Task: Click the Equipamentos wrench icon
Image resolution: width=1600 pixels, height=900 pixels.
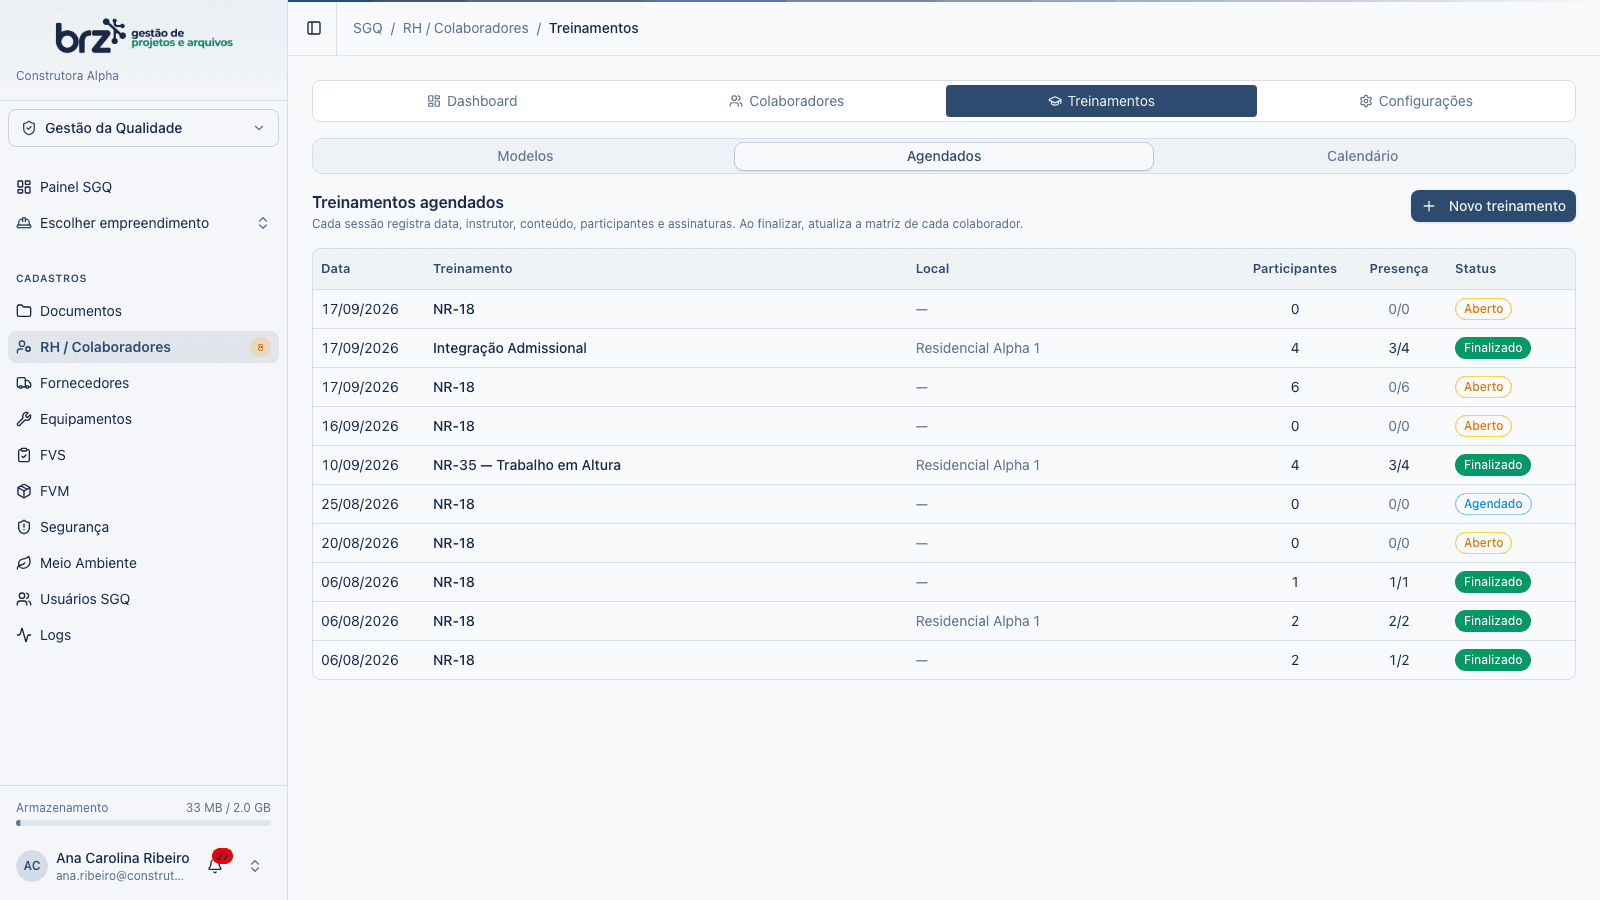Action: click(x=24, y=419)
